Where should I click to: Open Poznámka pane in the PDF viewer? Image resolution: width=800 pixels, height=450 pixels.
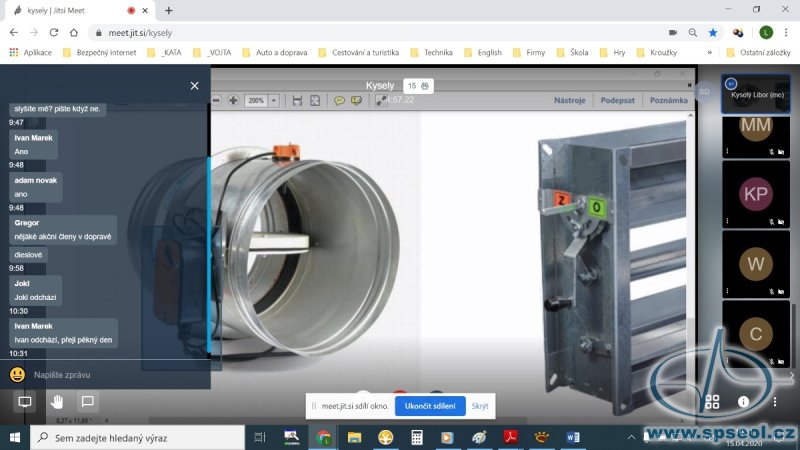tap(668, 101)
